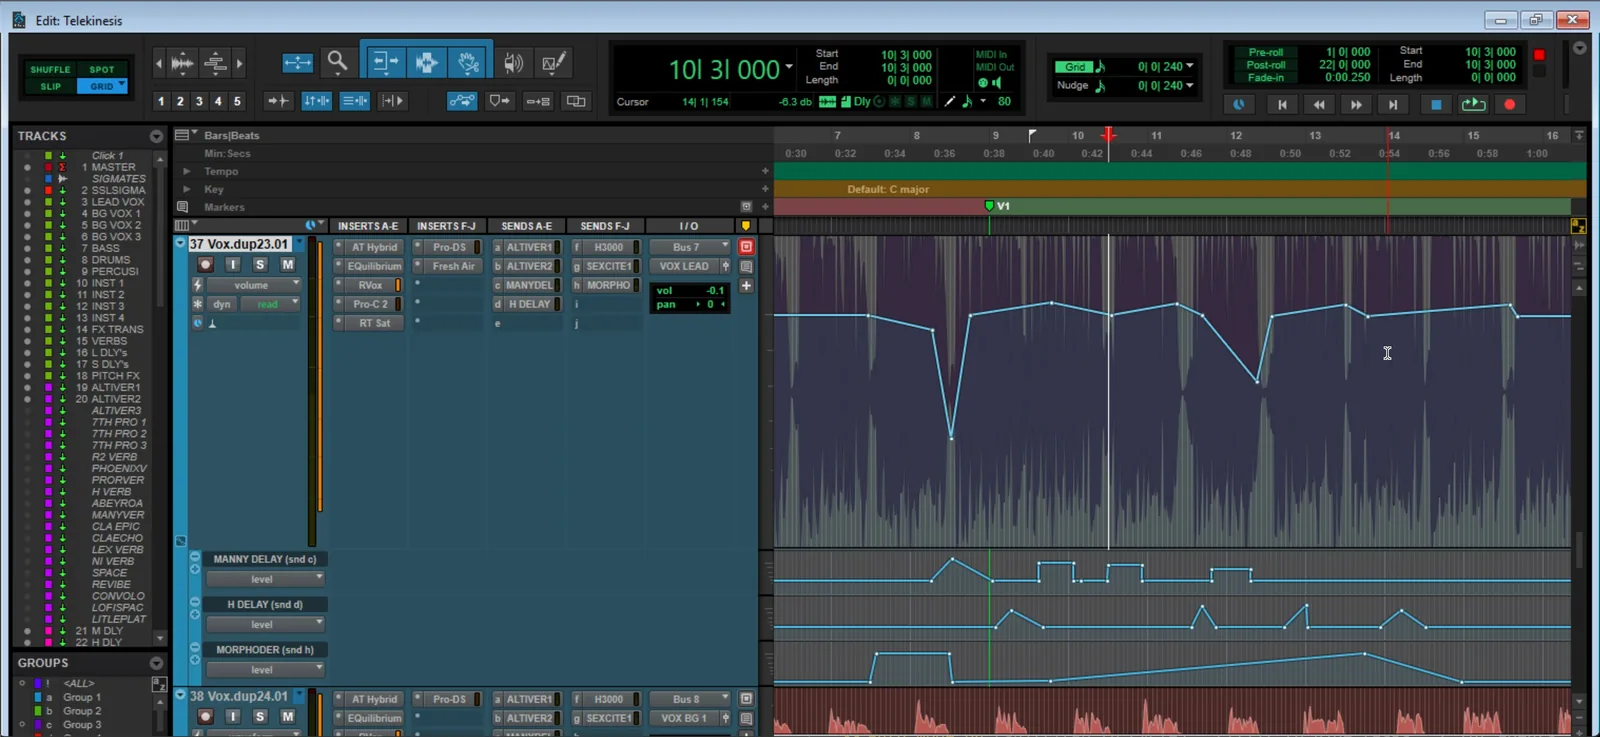Click the yellow marker icon after I/O header
Image resolution: width=1600 pixels, height=737 pixels.
[745, 226]
